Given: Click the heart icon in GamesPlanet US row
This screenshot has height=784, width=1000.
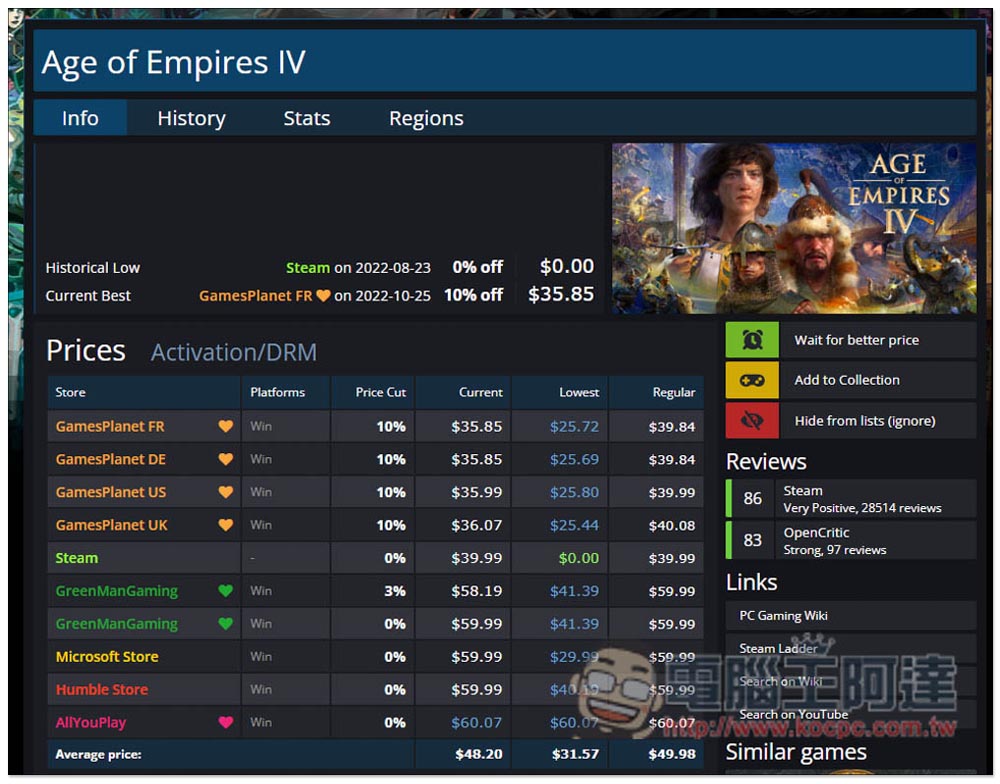Looking at the screenshot, I should 225,492.
